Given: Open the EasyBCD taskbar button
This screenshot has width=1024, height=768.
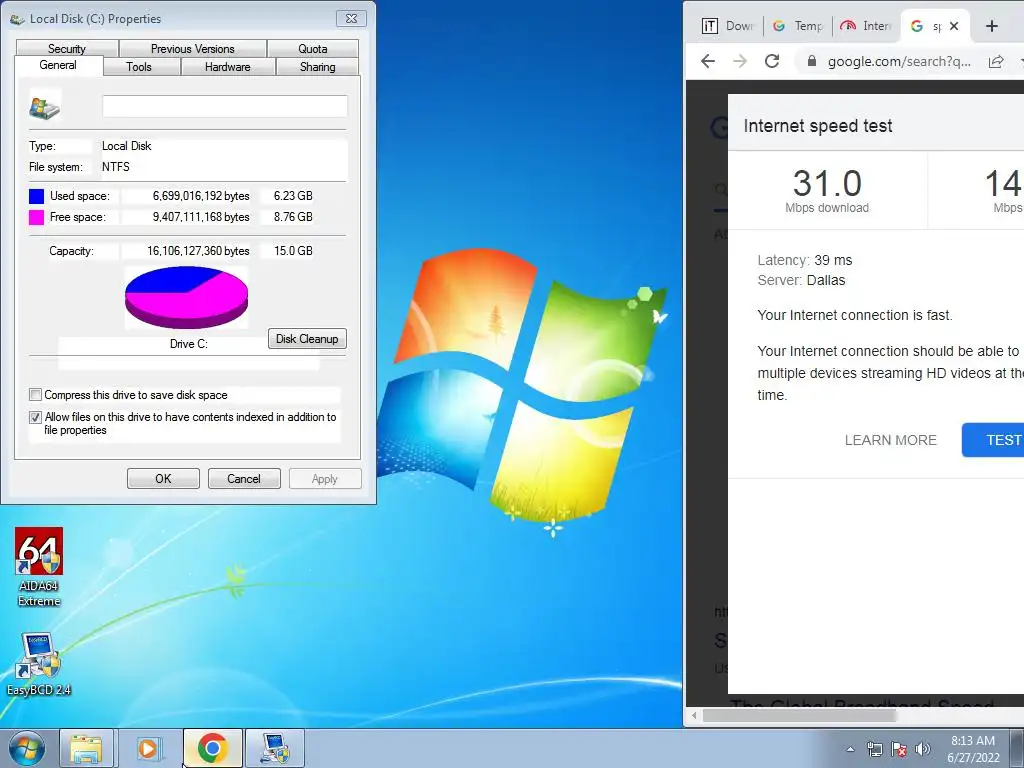Looking at the screenshot, I should 275,748.
